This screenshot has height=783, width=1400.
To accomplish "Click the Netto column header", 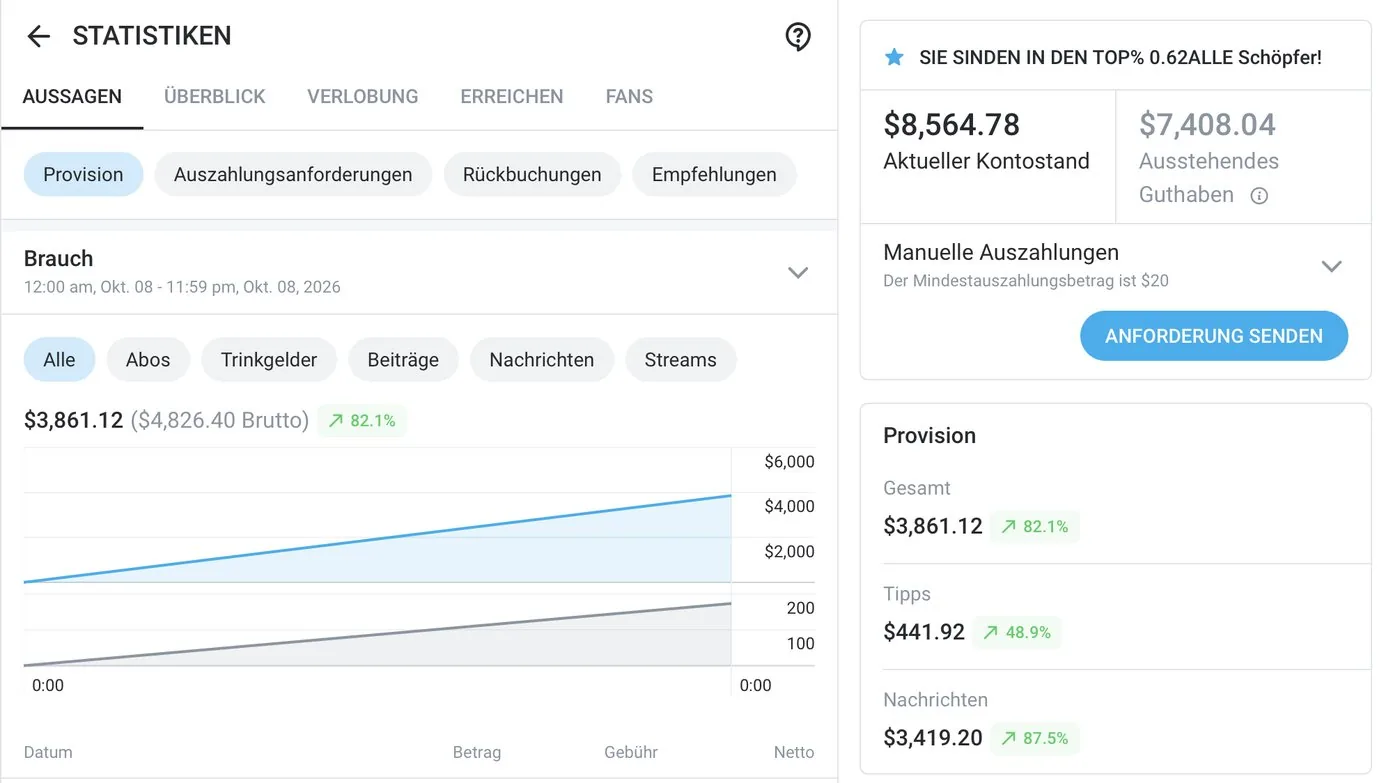I will [x=794, y=753].
